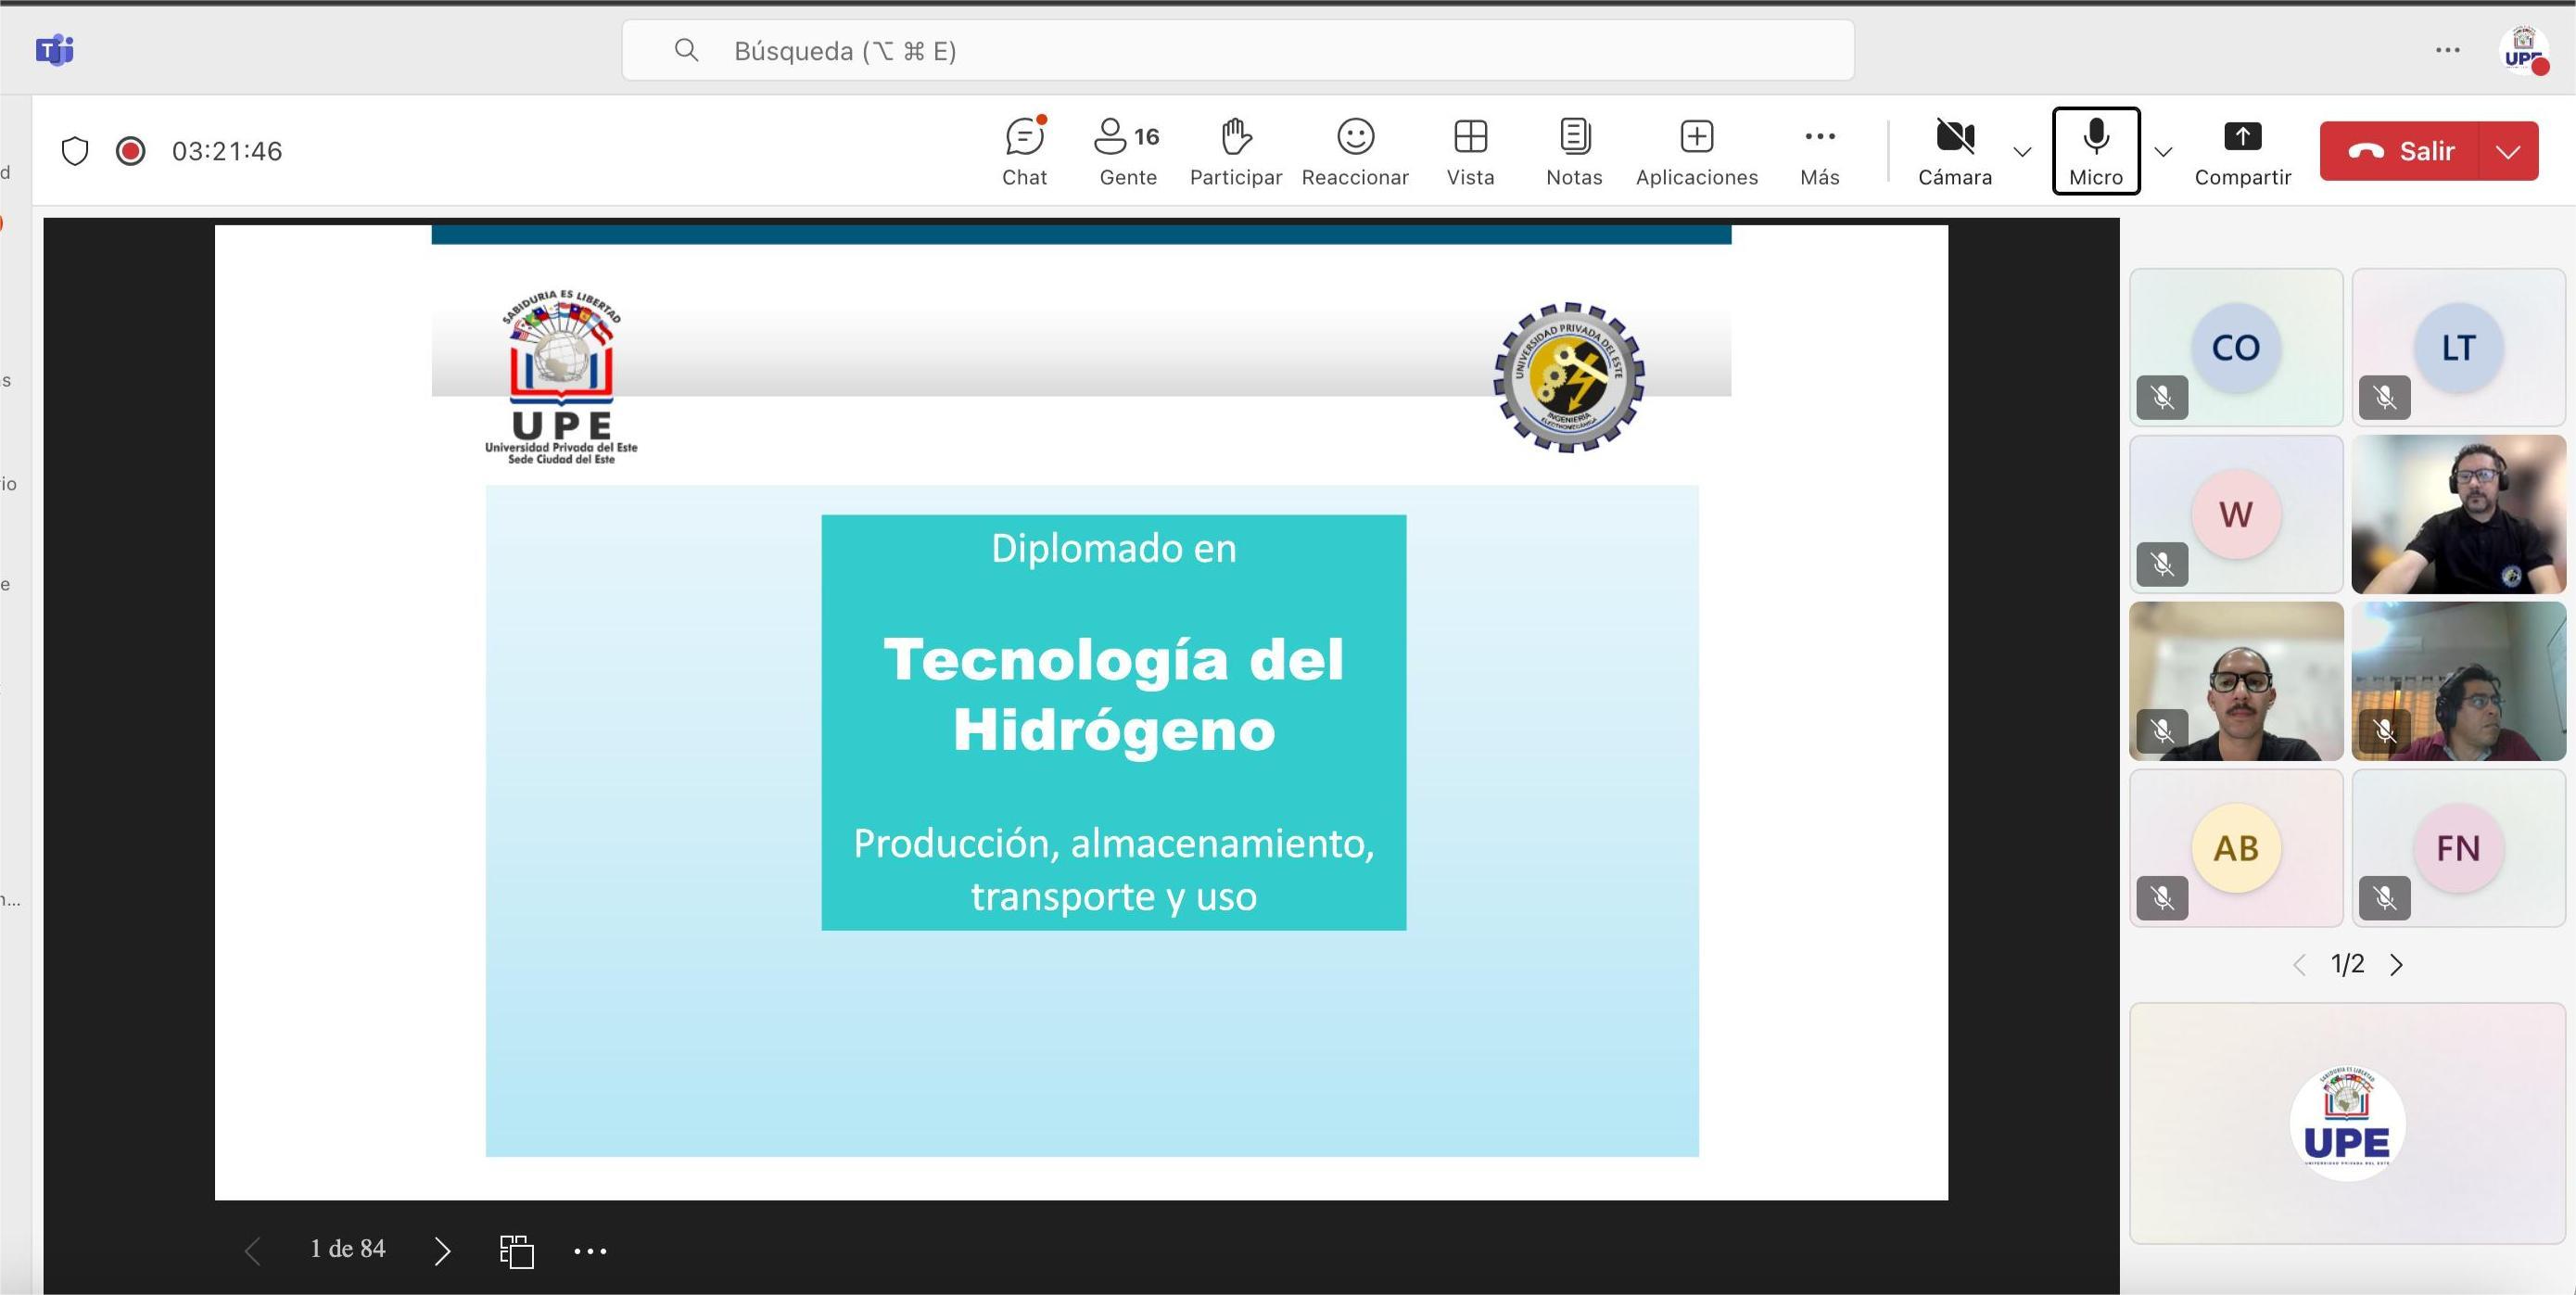Toggle the Micro mute state
Screen dimensions: 2576x1295
pos(2095,151)
